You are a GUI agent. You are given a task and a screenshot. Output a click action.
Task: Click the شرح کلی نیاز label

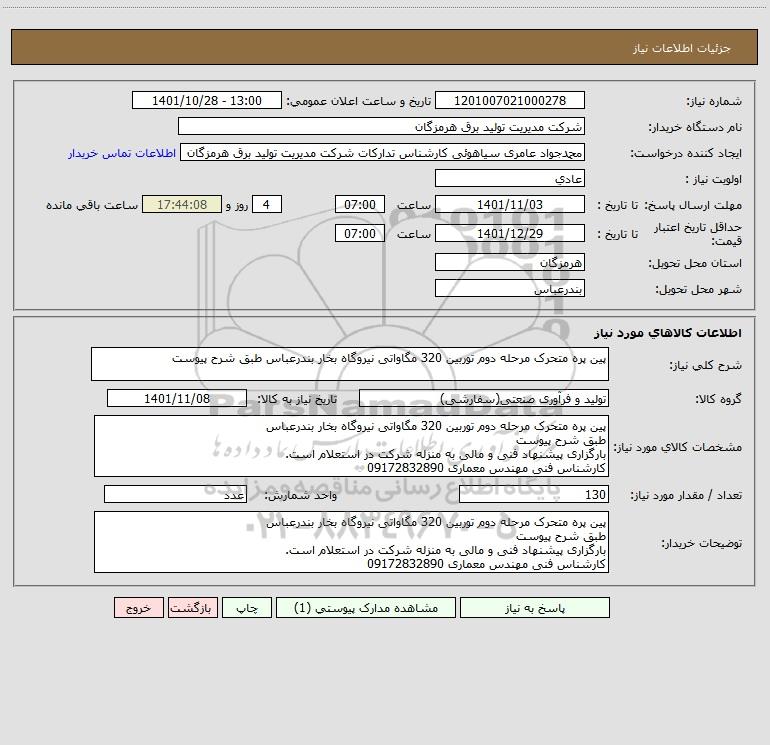706,365
